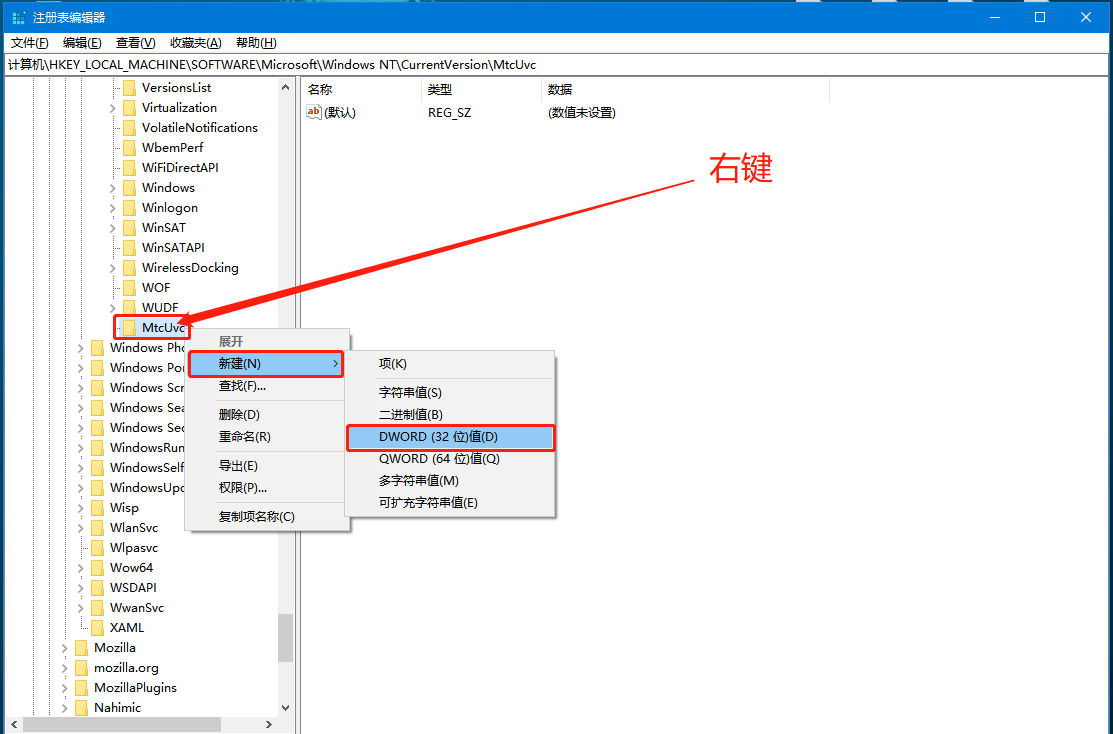Viewport: 1113px width, 734px height.
Task: Select the WSDAPI folder icon
Action: [x=97, y=587]
